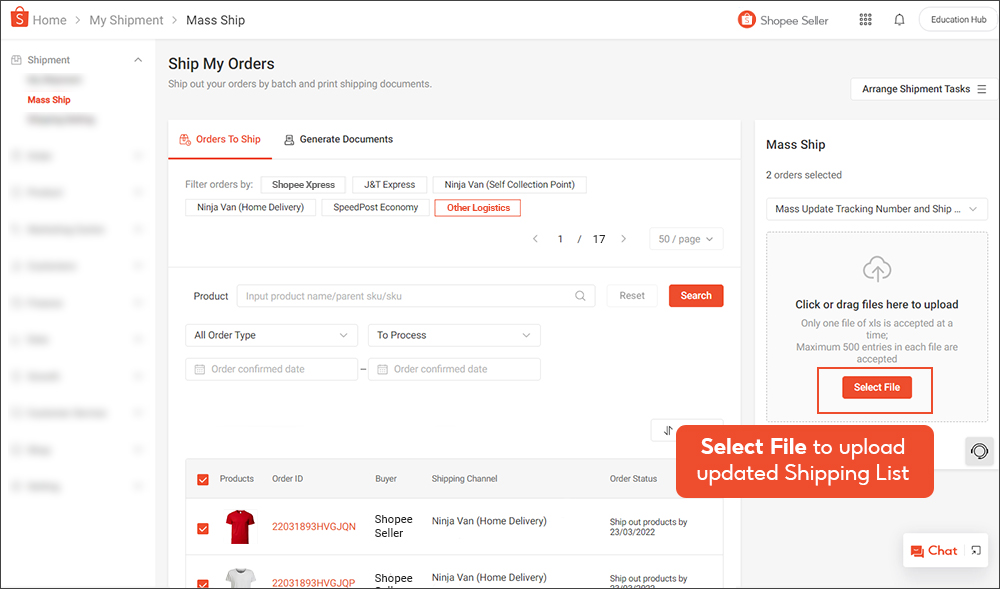Screen dimensions: 1000x589
Task: Open notifications via the bell icon
Action: click(x=899, y=19)
